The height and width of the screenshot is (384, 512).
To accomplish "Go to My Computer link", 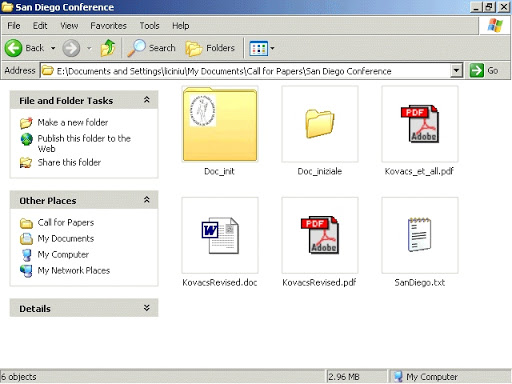I will coord(63,255).
